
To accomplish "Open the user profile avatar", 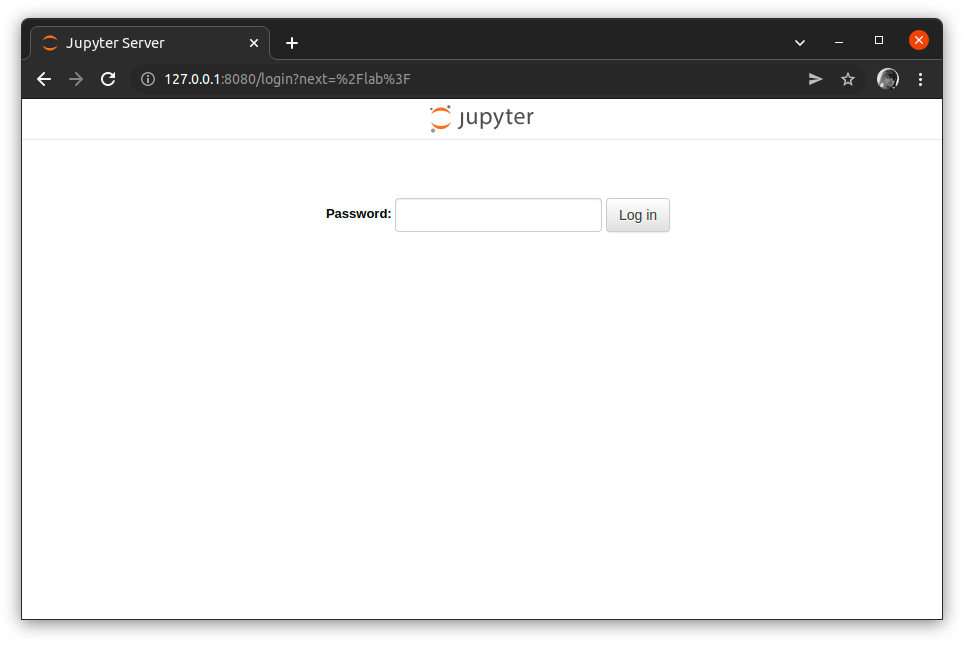I will [x=887, y=79].
